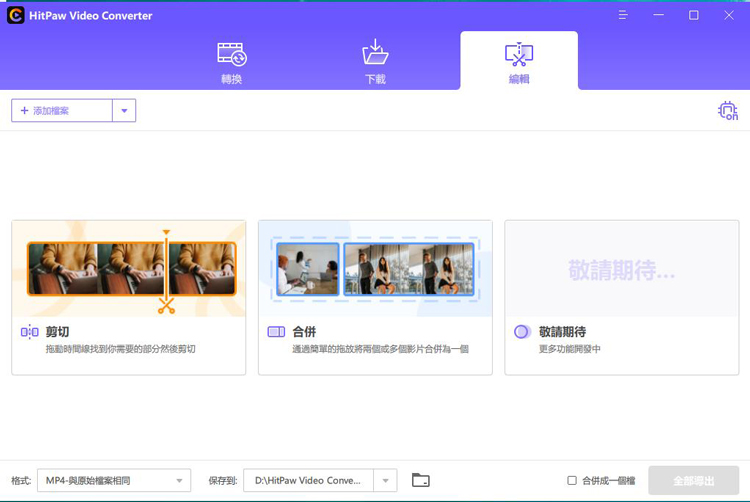Close the HitPaw Video Converter window
This screenshot has height=502, width=750.
click(x=728, y=15)
